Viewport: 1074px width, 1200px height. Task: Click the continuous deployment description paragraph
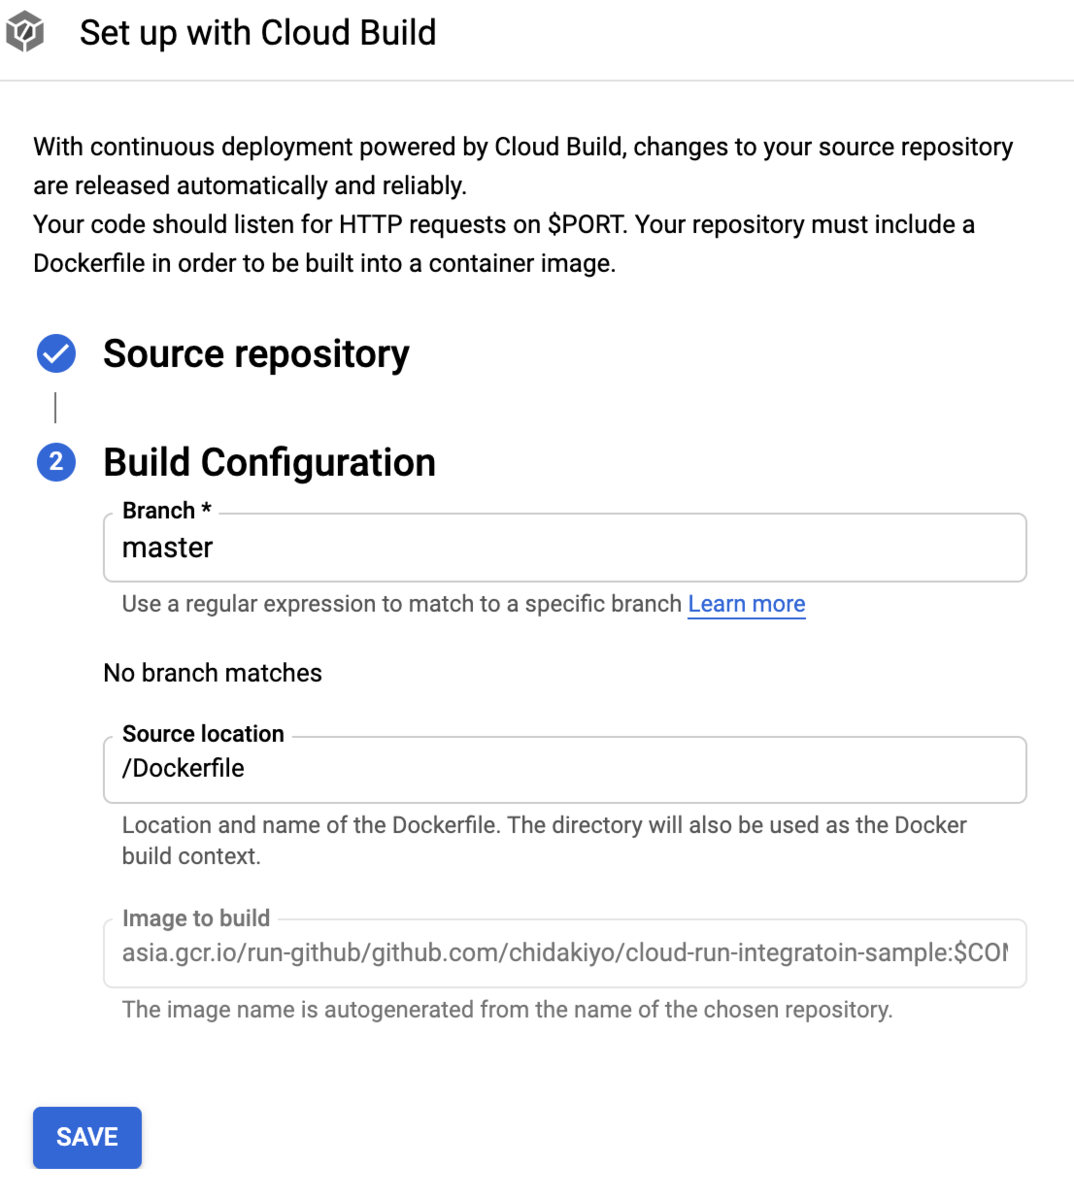523,205
